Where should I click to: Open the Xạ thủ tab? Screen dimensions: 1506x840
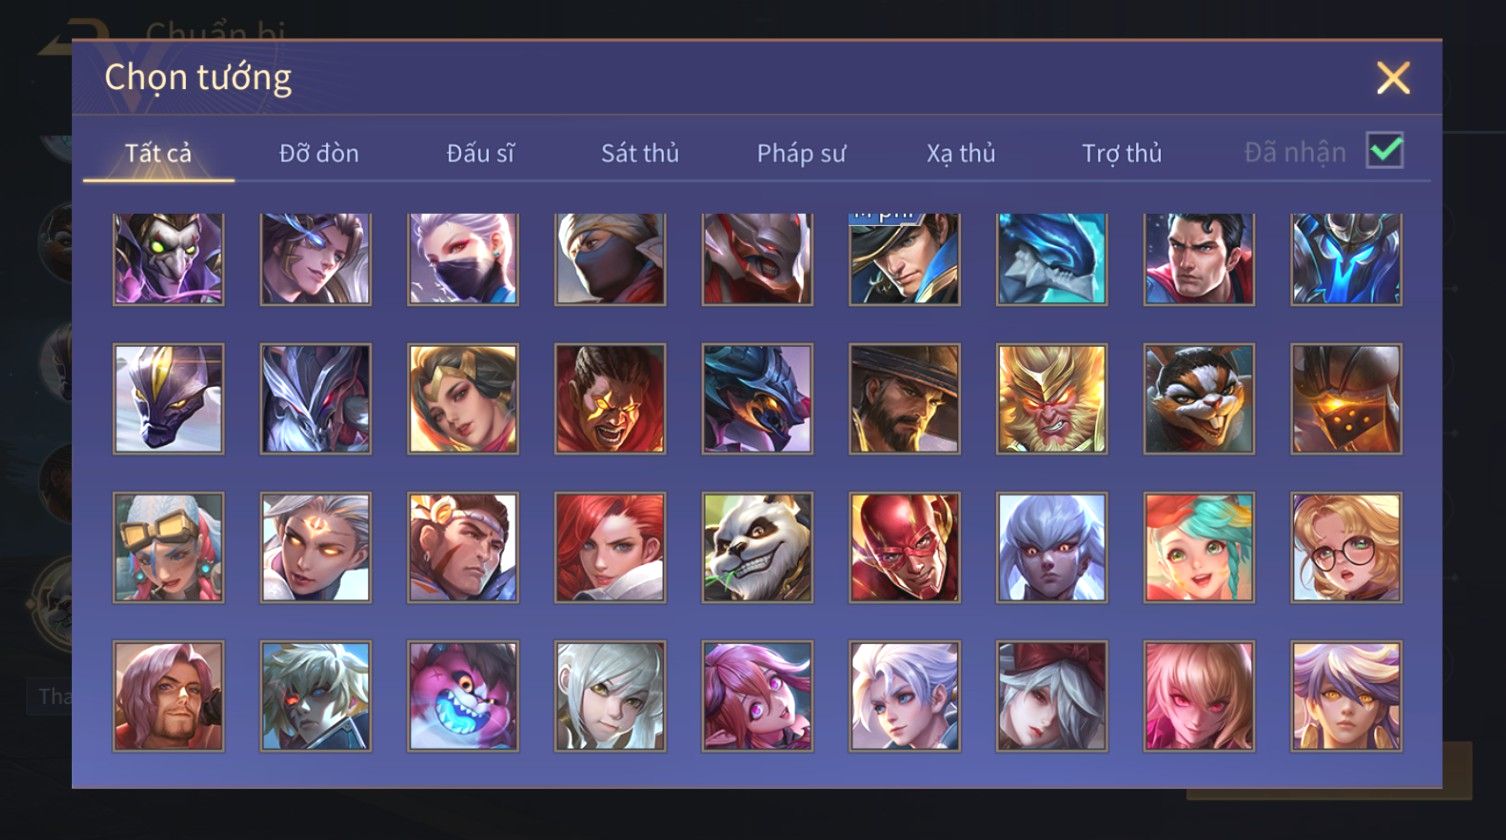961,153
